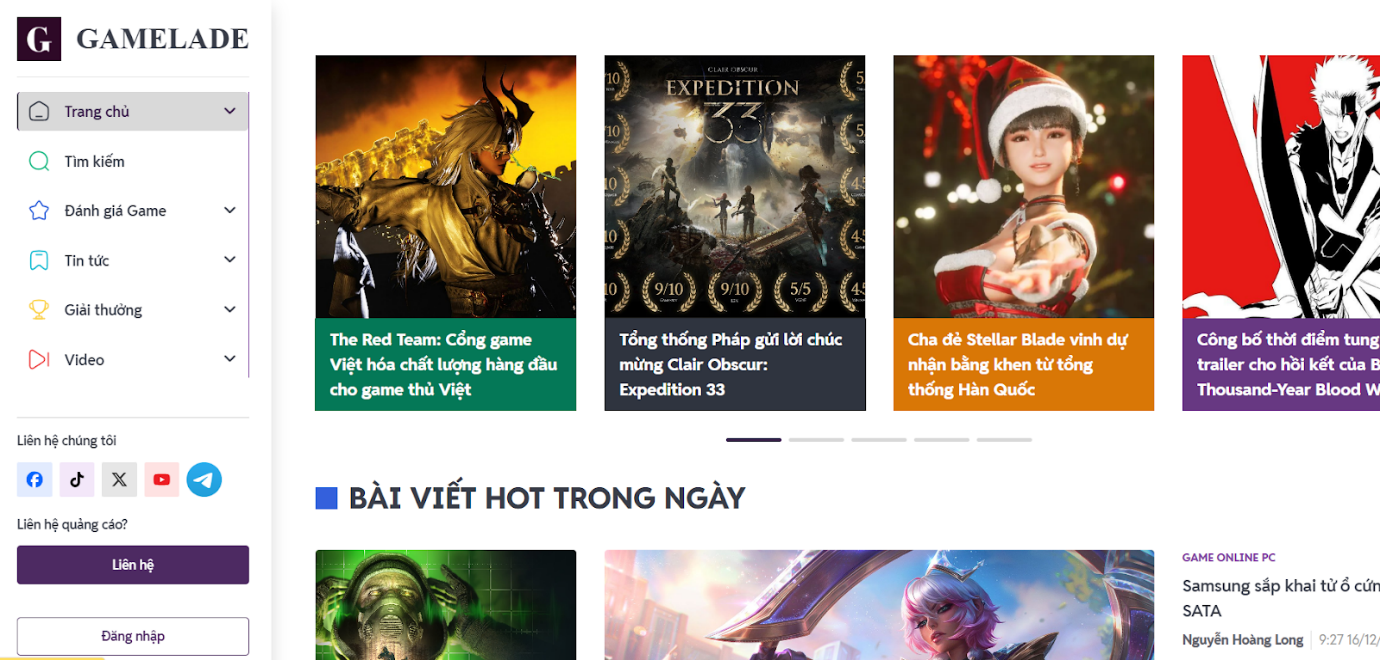Click the purple Liên hệ button
1380x660 pixels.
[133, 565]
